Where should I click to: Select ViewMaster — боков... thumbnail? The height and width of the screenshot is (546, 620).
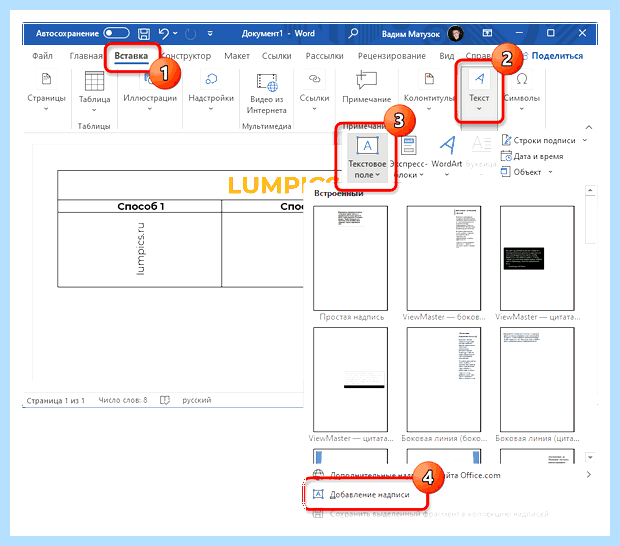click(444, 258)
